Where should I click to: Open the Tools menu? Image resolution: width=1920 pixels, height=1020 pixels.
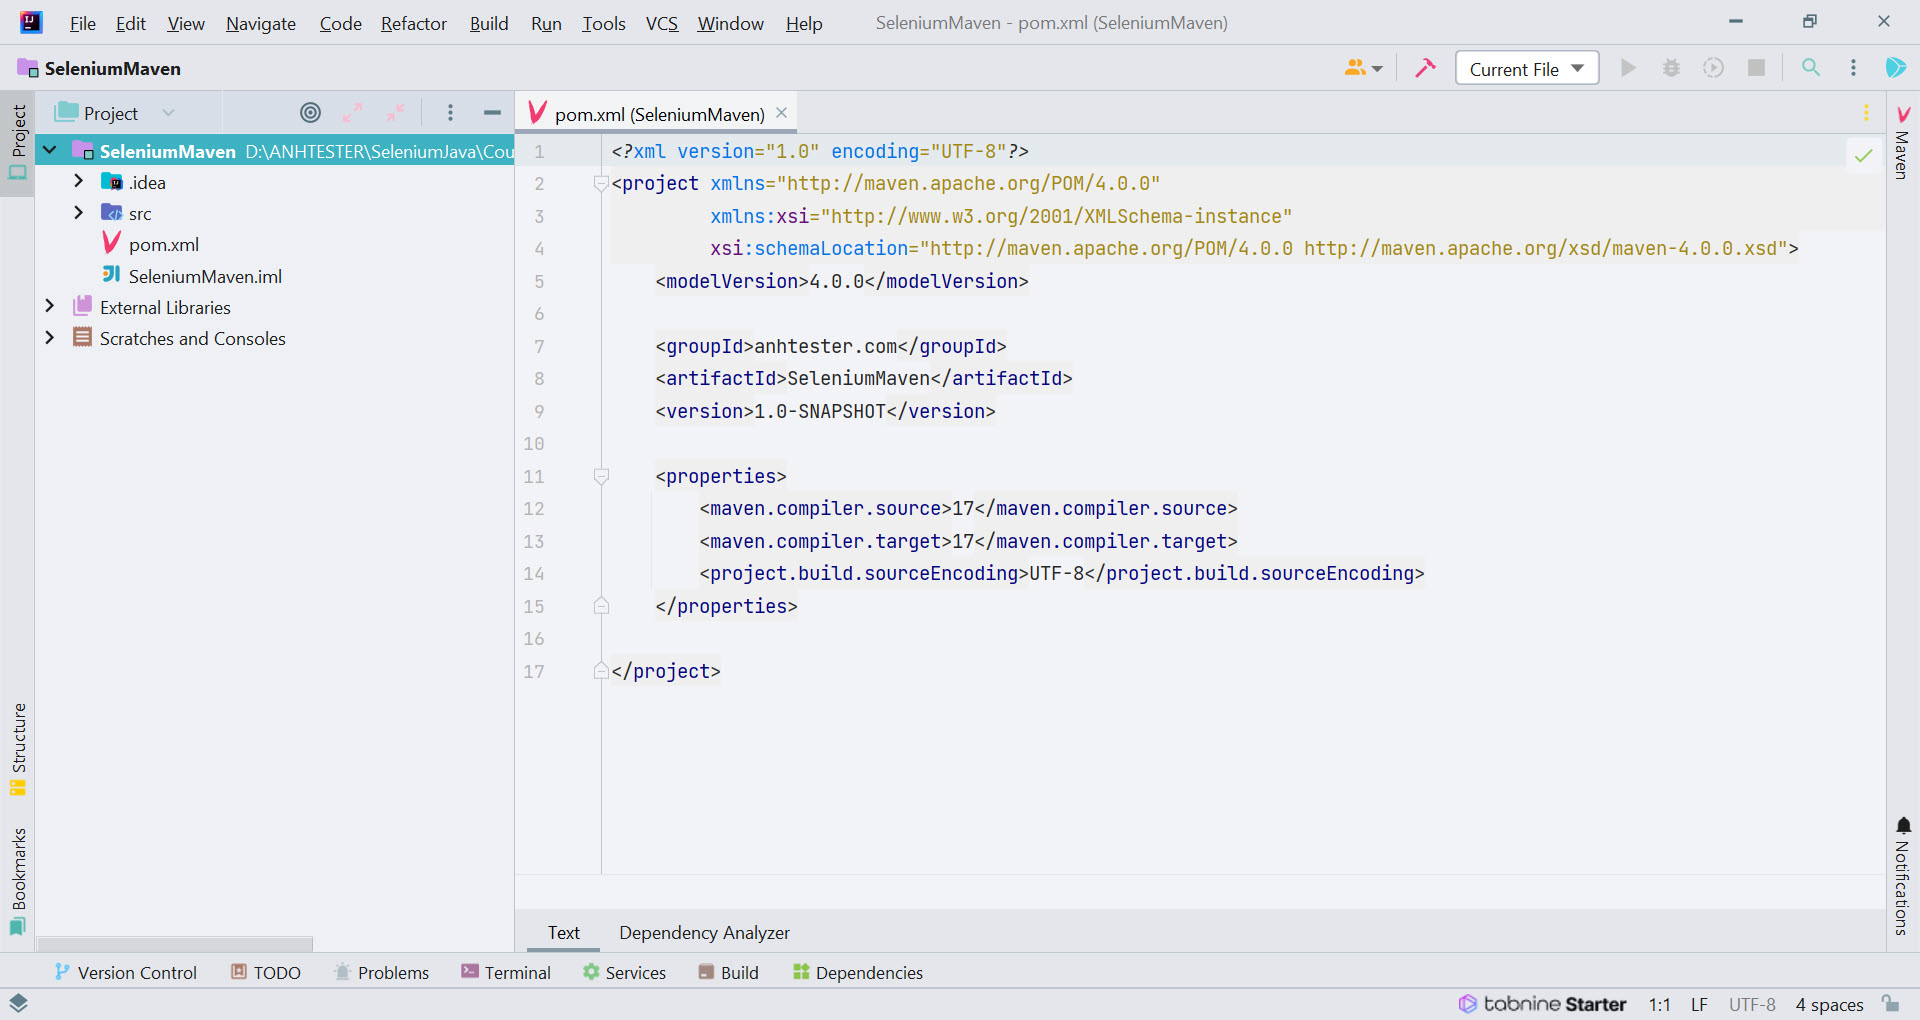[603, 23]
